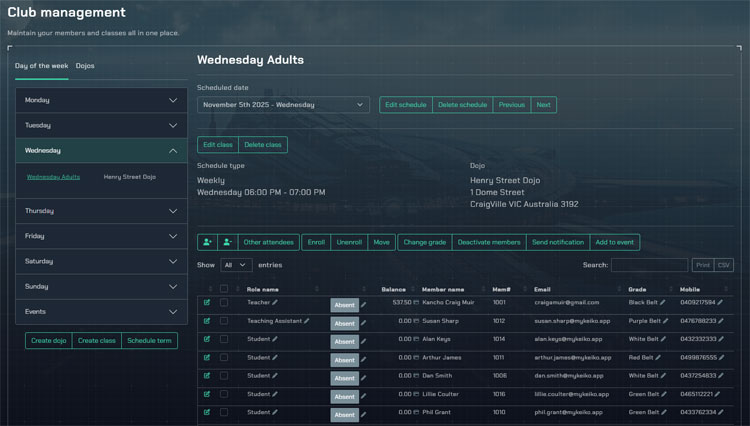750x426 pixels.
Task: Open the Show entries 'All' dropdown
Action: pyautogui.click(x=236, y=265)
